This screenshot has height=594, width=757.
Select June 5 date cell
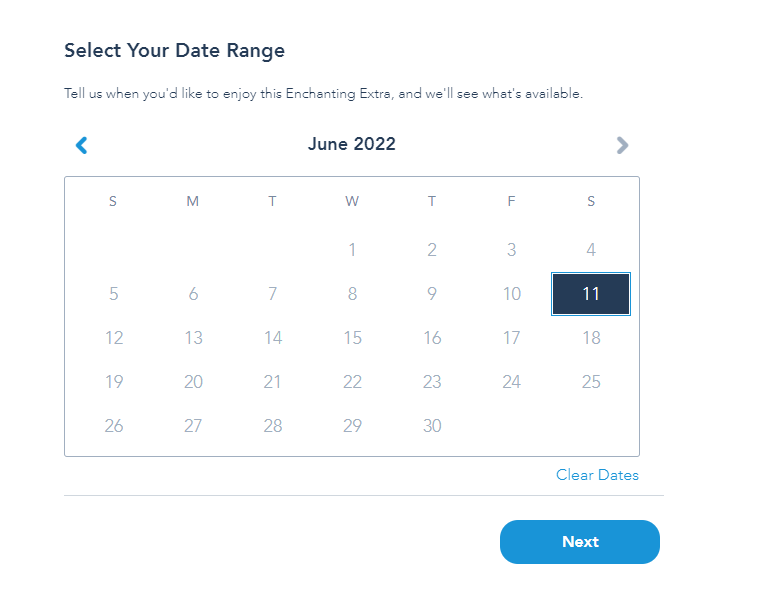tap(113, 294)
